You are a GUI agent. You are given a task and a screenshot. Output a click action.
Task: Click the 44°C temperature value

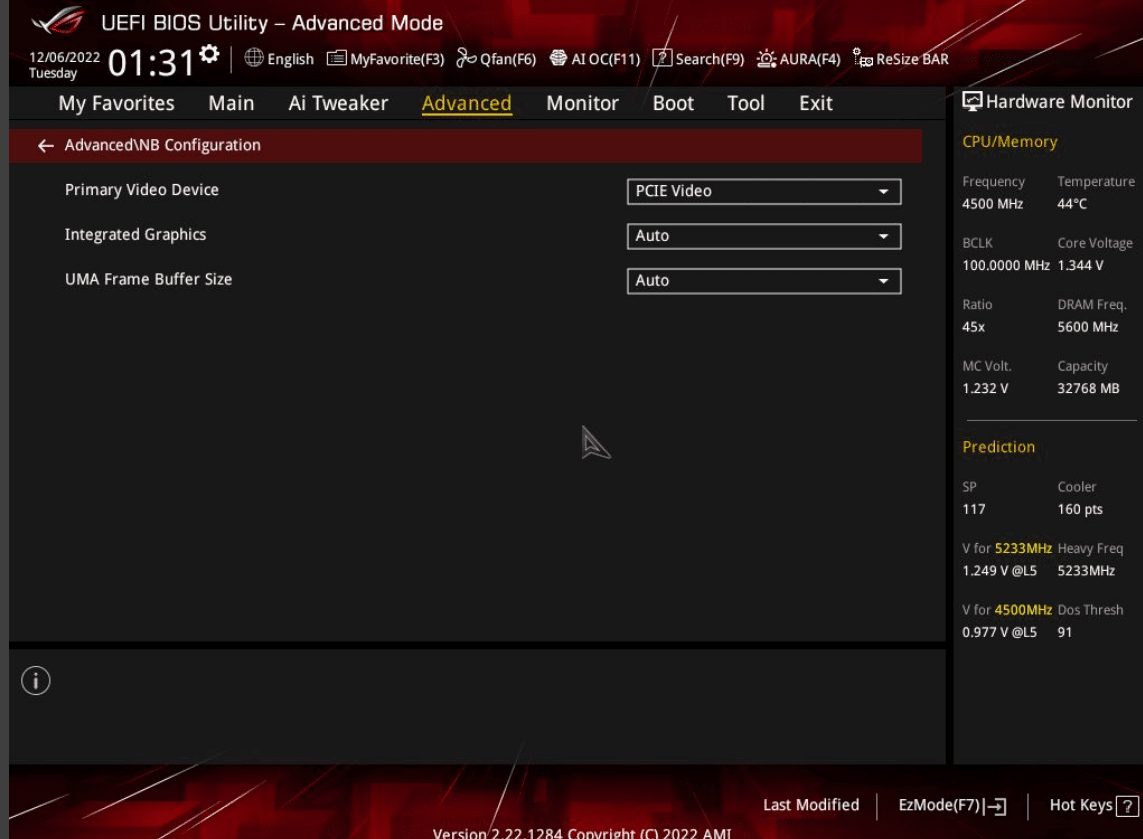(x=1072, y=204)
